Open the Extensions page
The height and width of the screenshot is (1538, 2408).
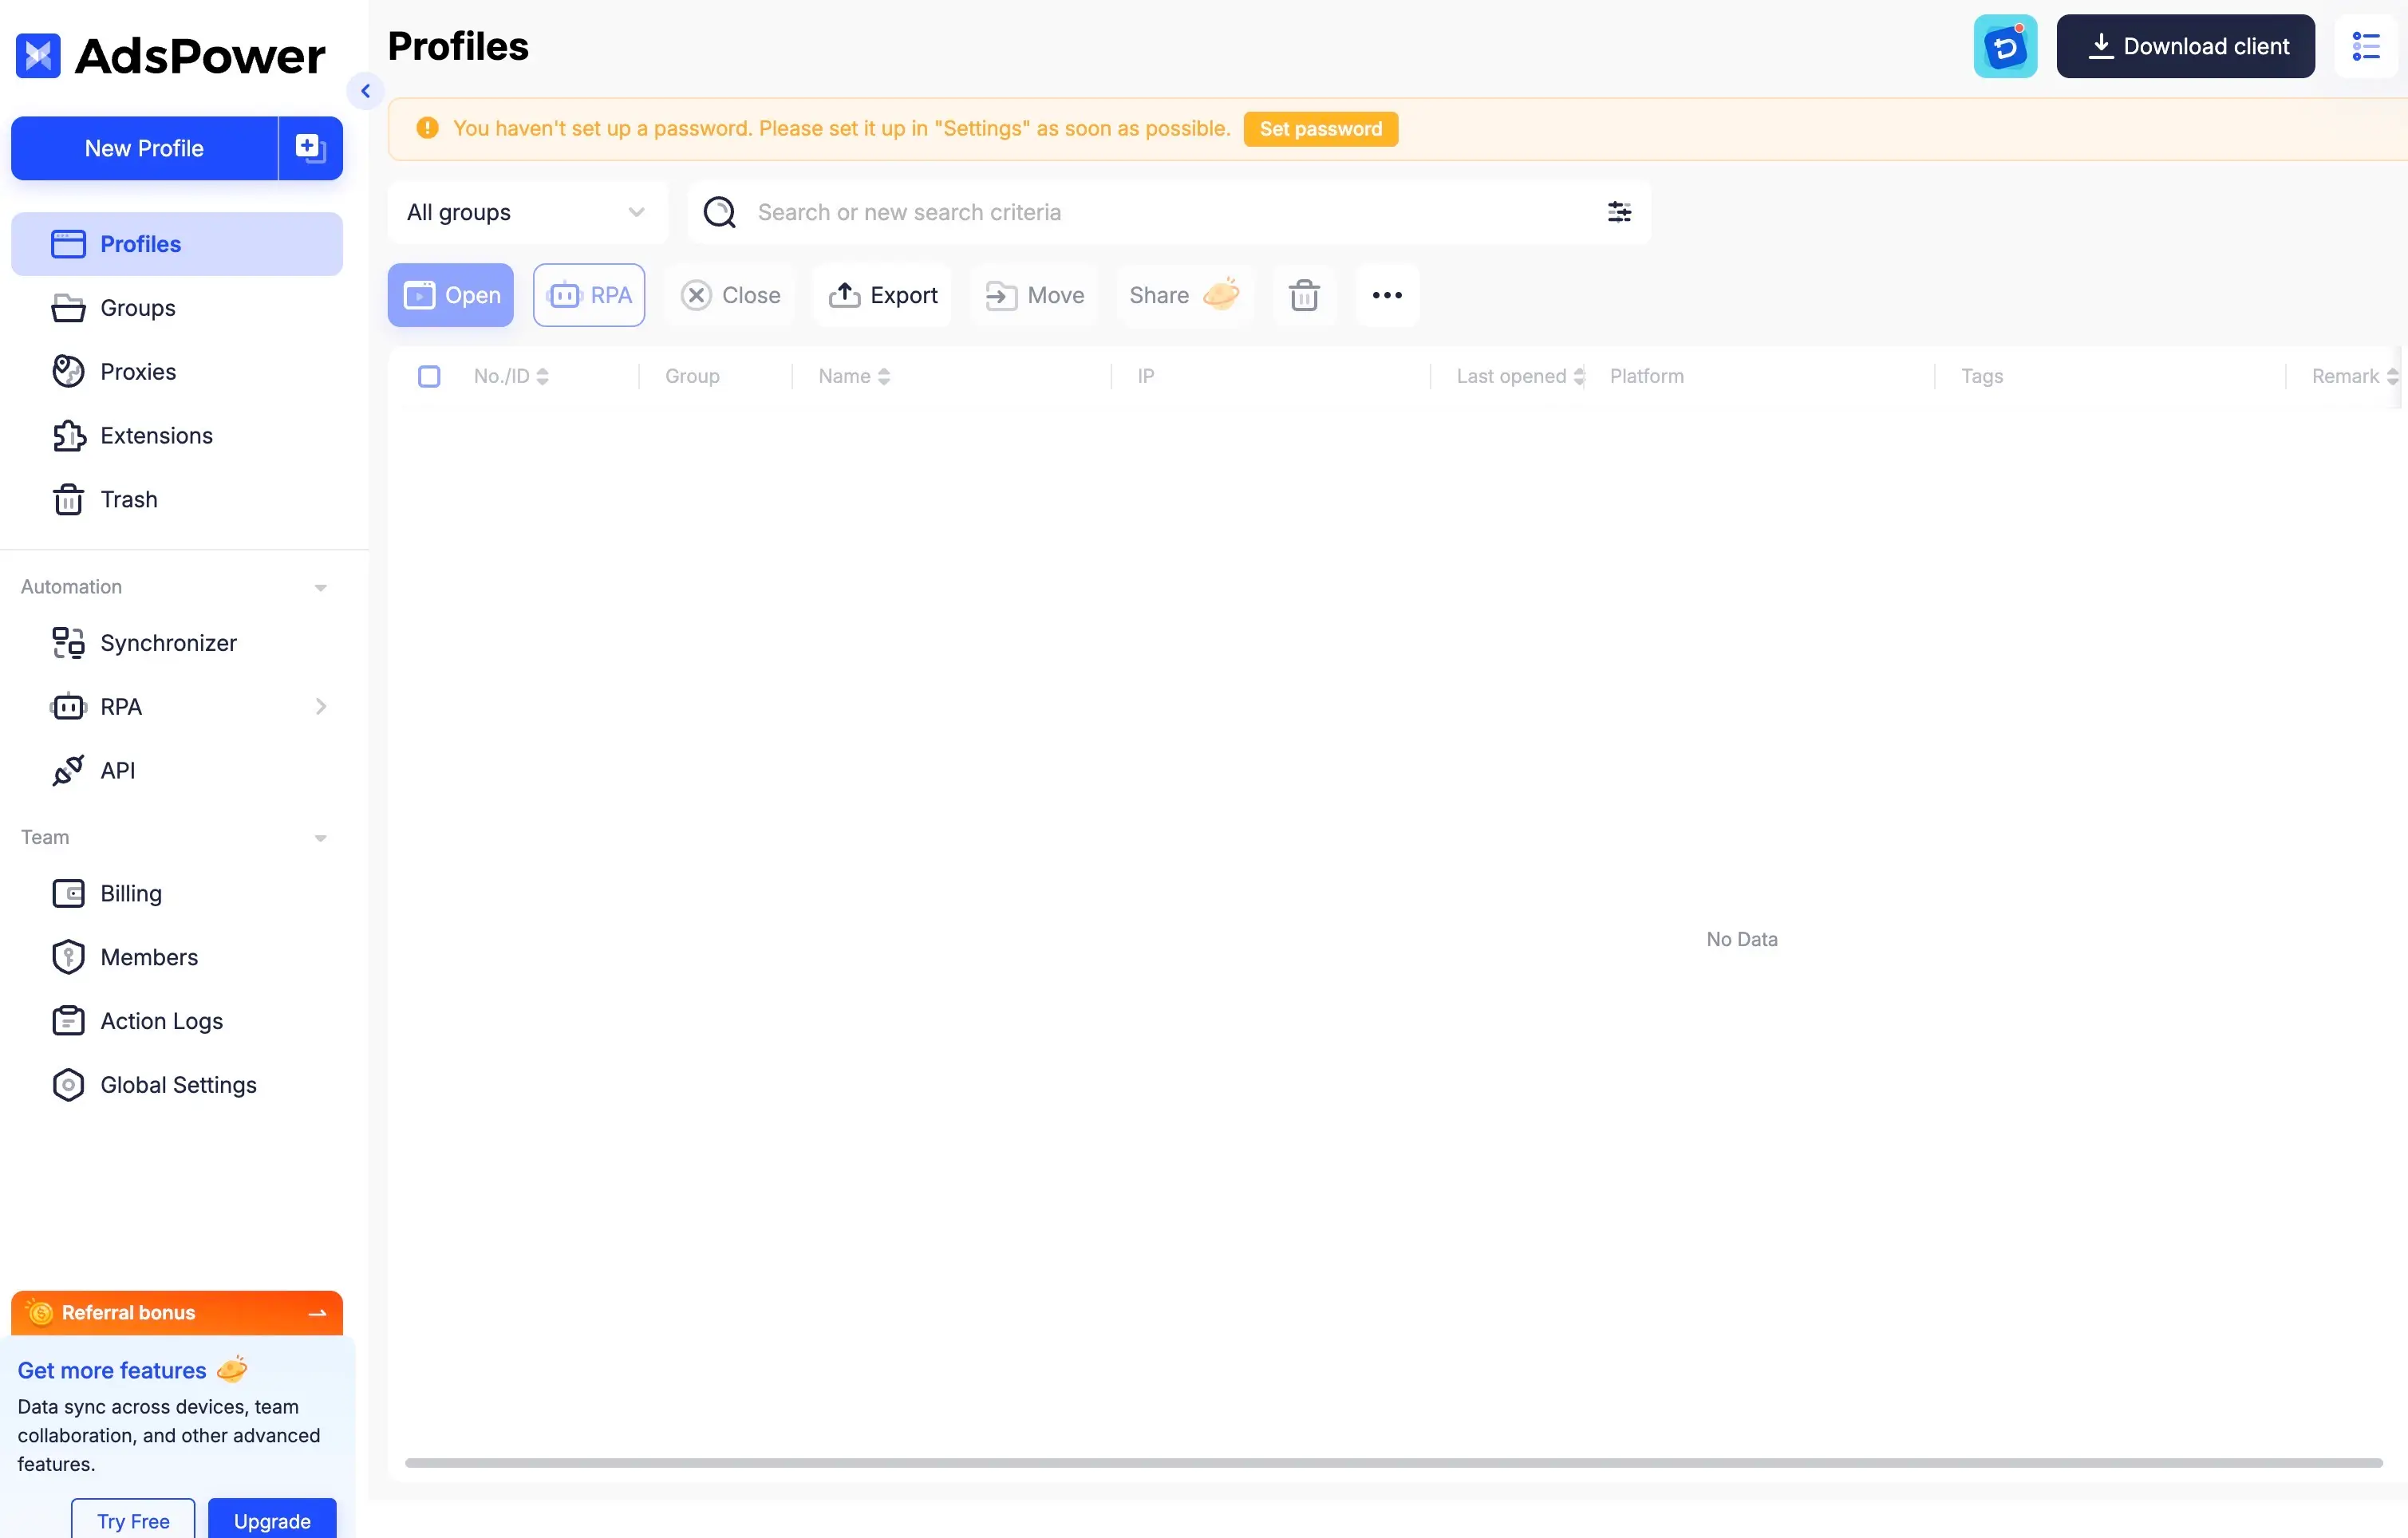177,436
